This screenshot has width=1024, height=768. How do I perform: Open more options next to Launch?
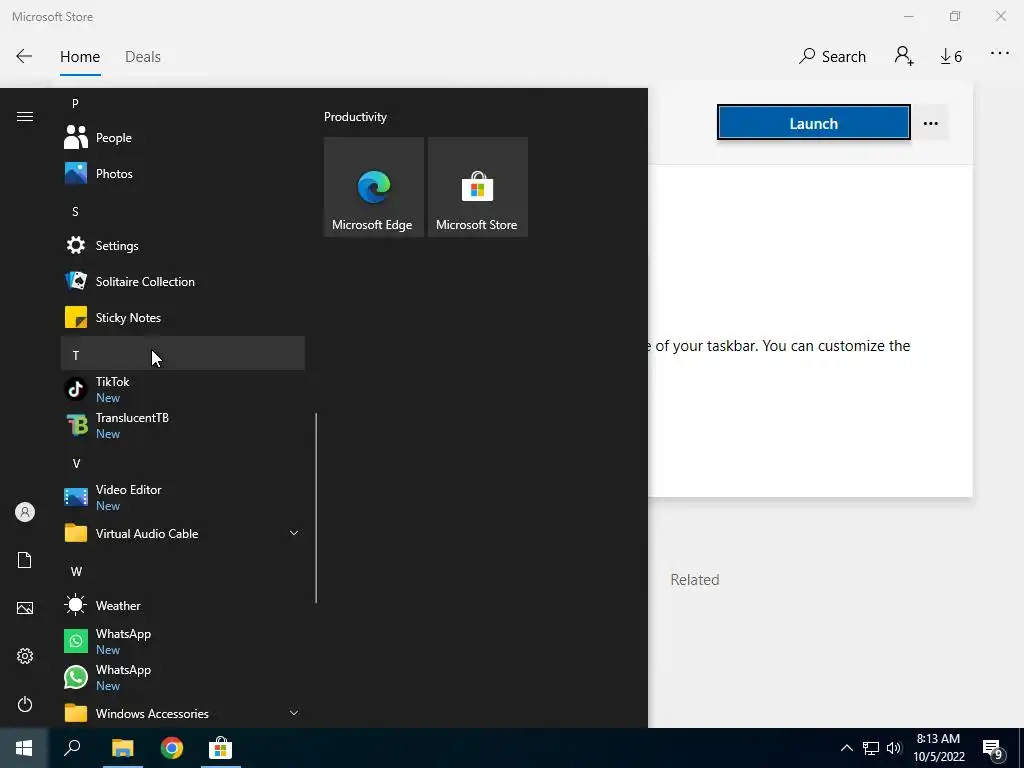tap(931, 123)
